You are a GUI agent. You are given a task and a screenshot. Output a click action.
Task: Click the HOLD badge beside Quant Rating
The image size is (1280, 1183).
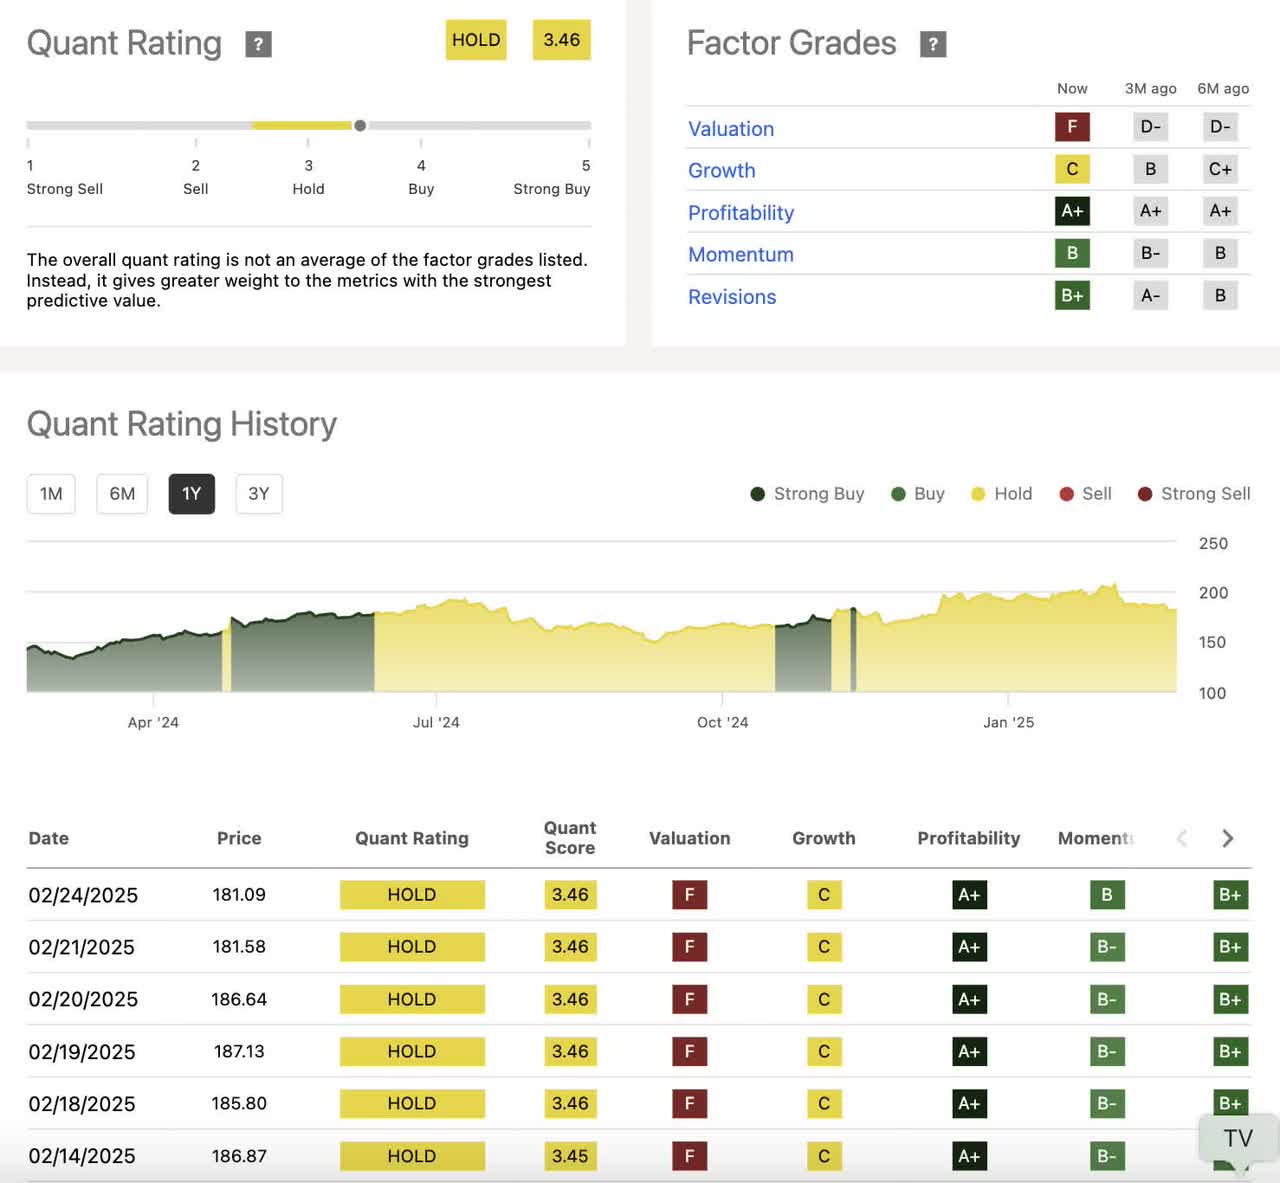pos(476,40)
